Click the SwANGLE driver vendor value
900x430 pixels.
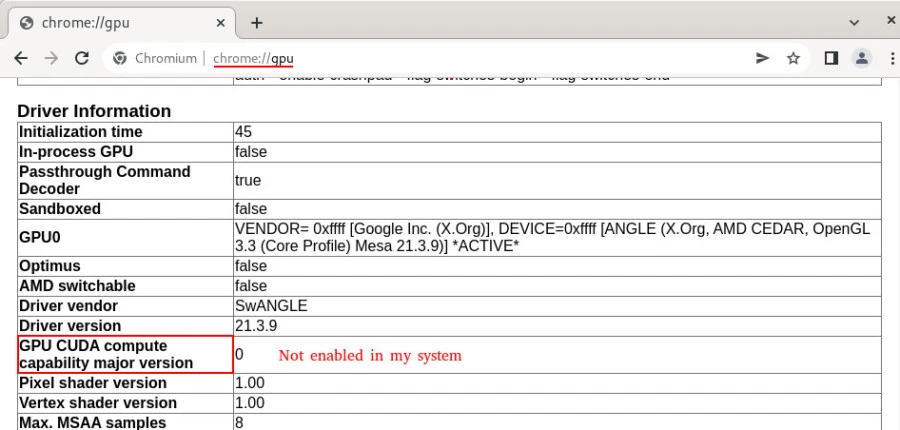click(x=270, y=306)
